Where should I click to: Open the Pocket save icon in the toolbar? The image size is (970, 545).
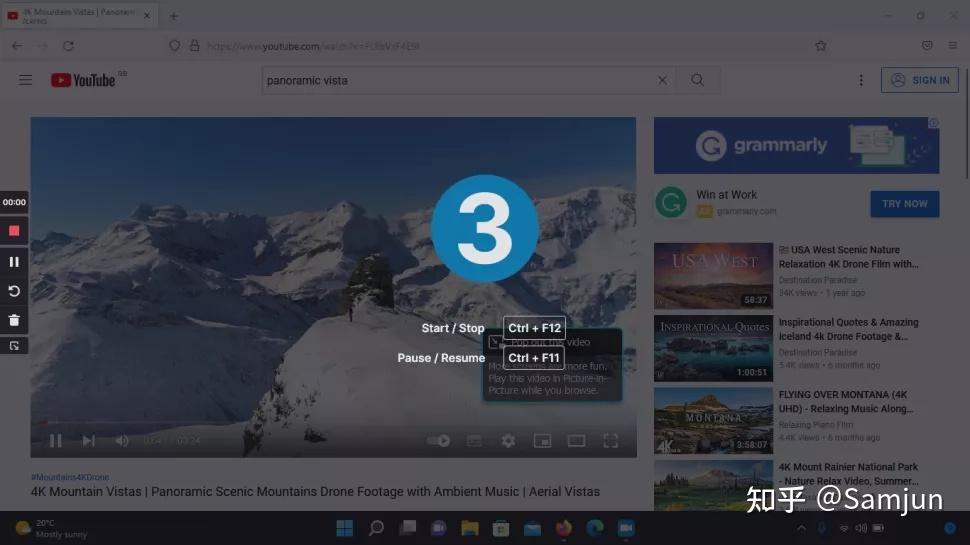tap(927, 46)
